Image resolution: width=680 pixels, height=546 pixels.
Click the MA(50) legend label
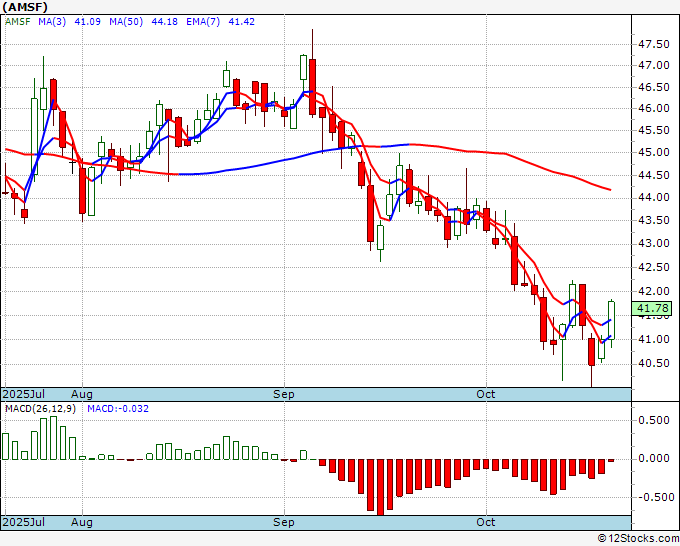[126, 22]
